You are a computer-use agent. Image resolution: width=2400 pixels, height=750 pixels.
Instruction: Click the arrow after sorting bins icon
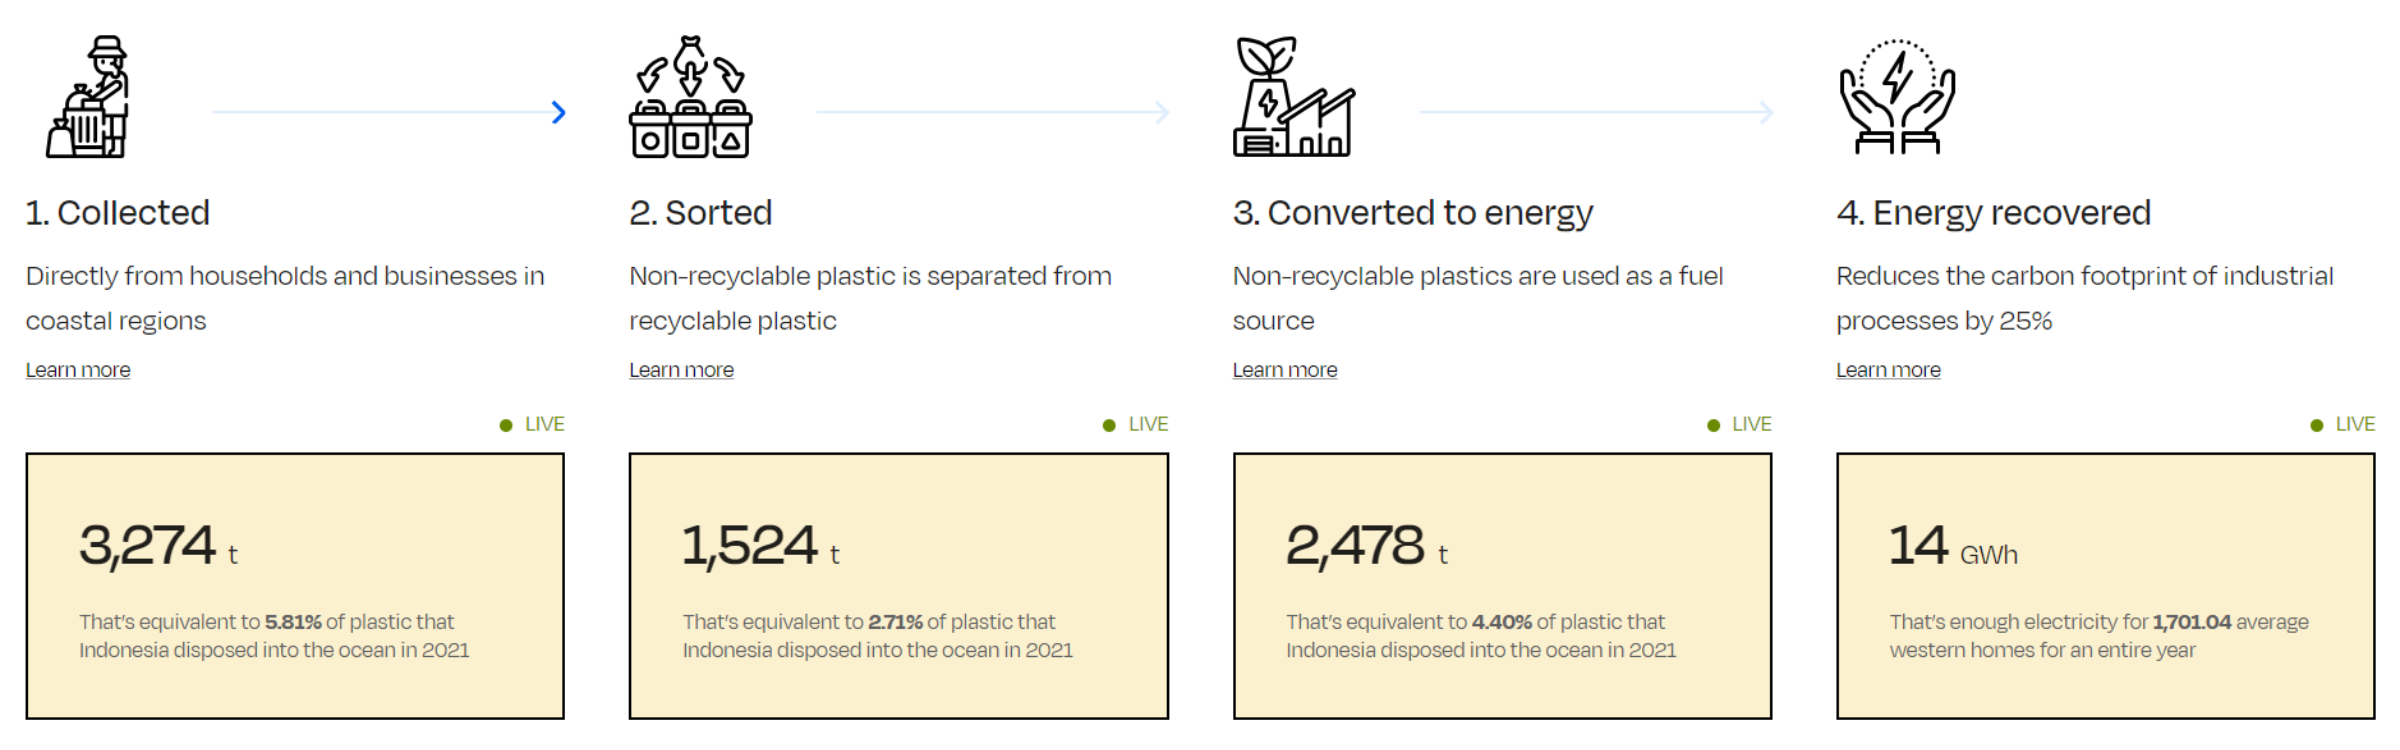1162,112
